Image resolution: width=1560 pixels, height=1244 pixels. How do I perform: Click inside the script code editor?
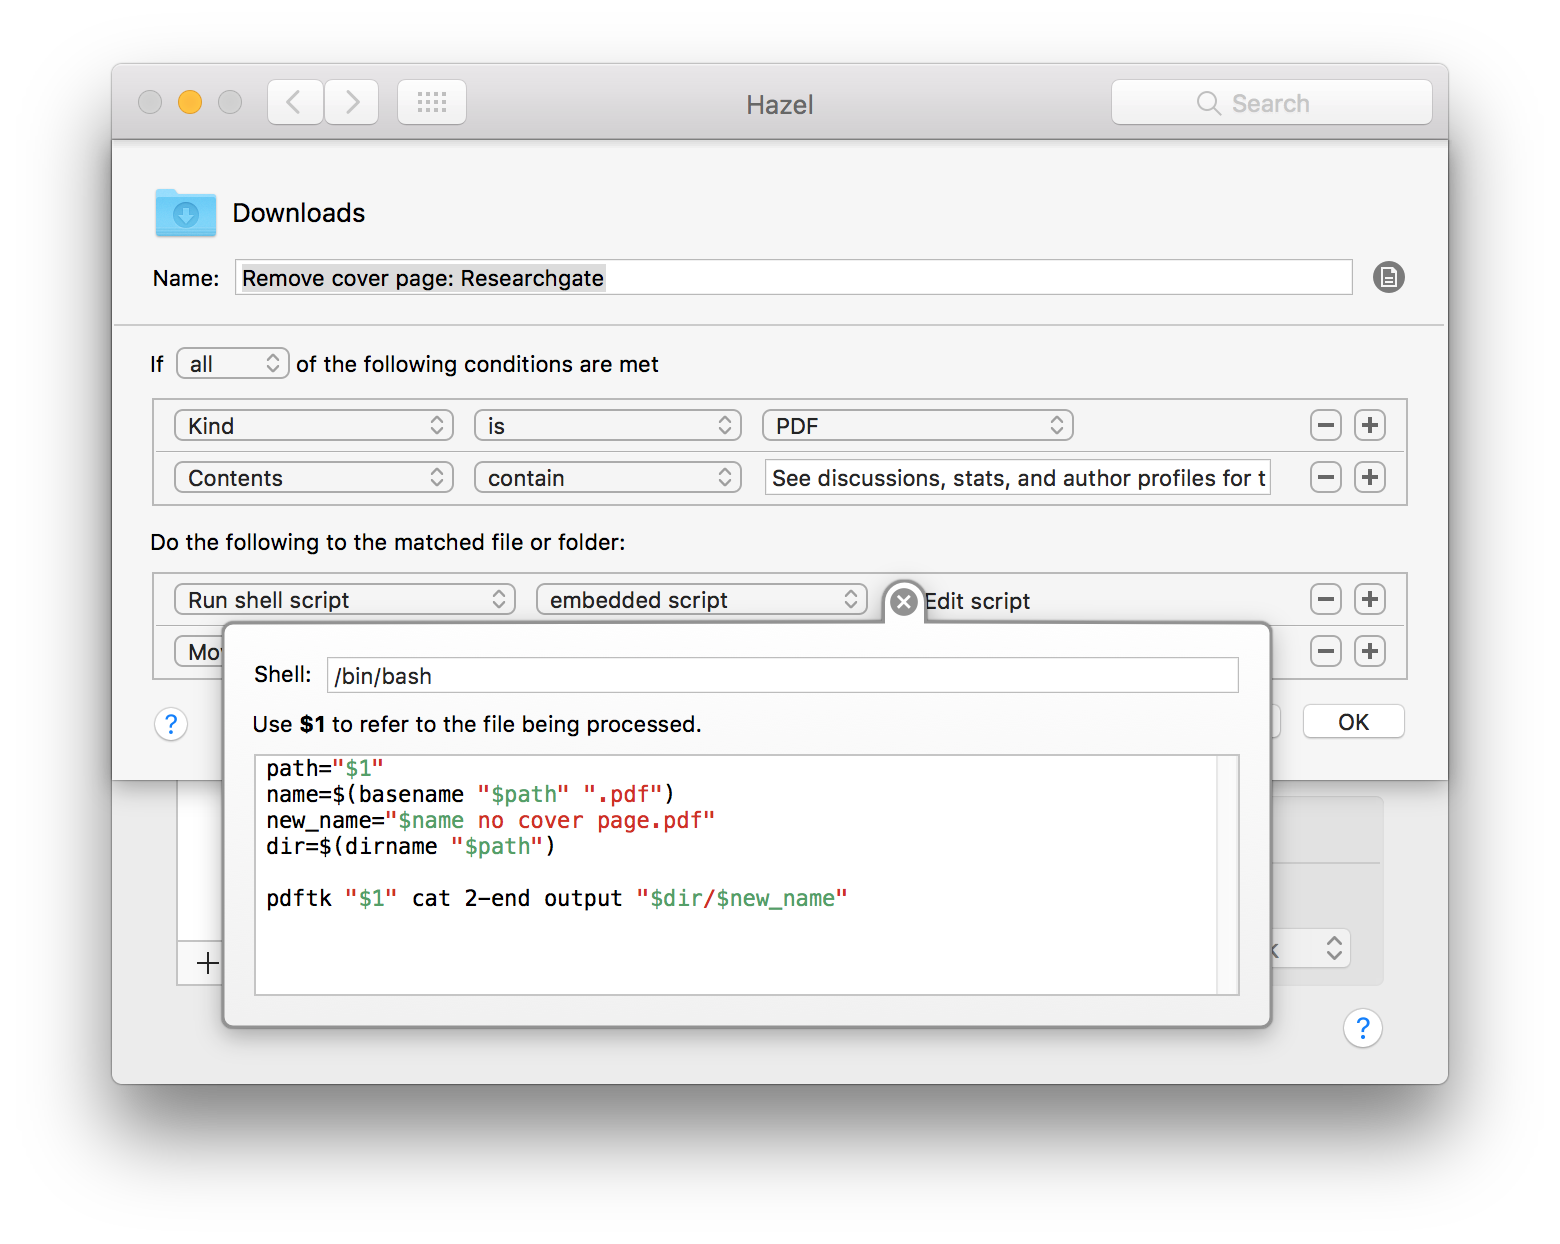point(736,875)
